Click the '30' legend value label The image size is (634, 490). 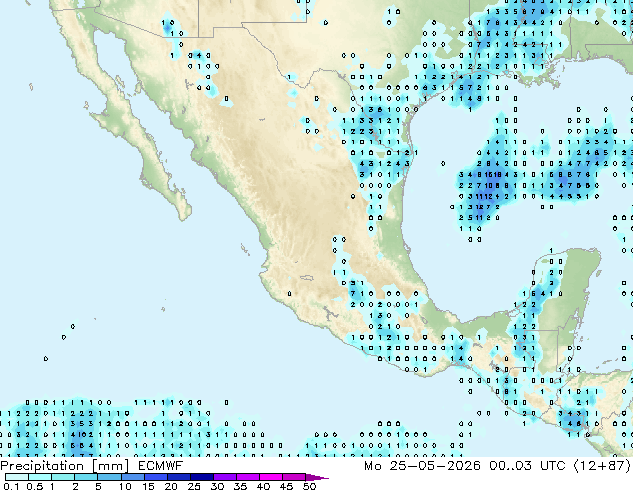coord(217,486)
